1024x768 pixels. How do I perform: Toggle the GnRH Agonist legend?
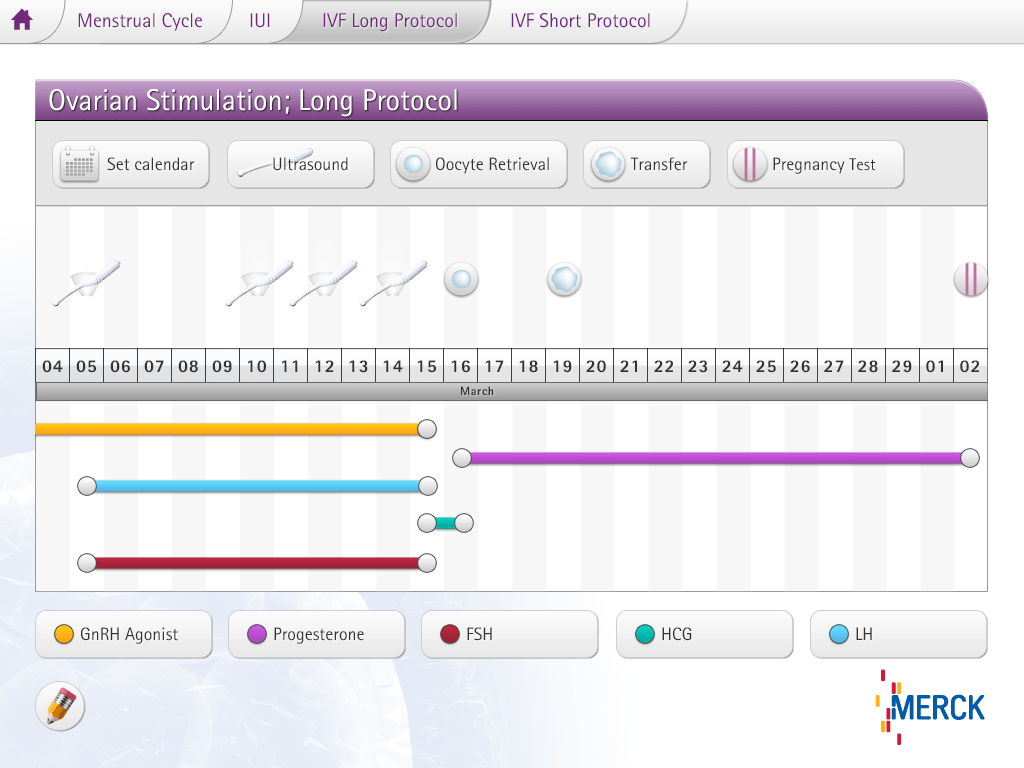coord(123,634)
